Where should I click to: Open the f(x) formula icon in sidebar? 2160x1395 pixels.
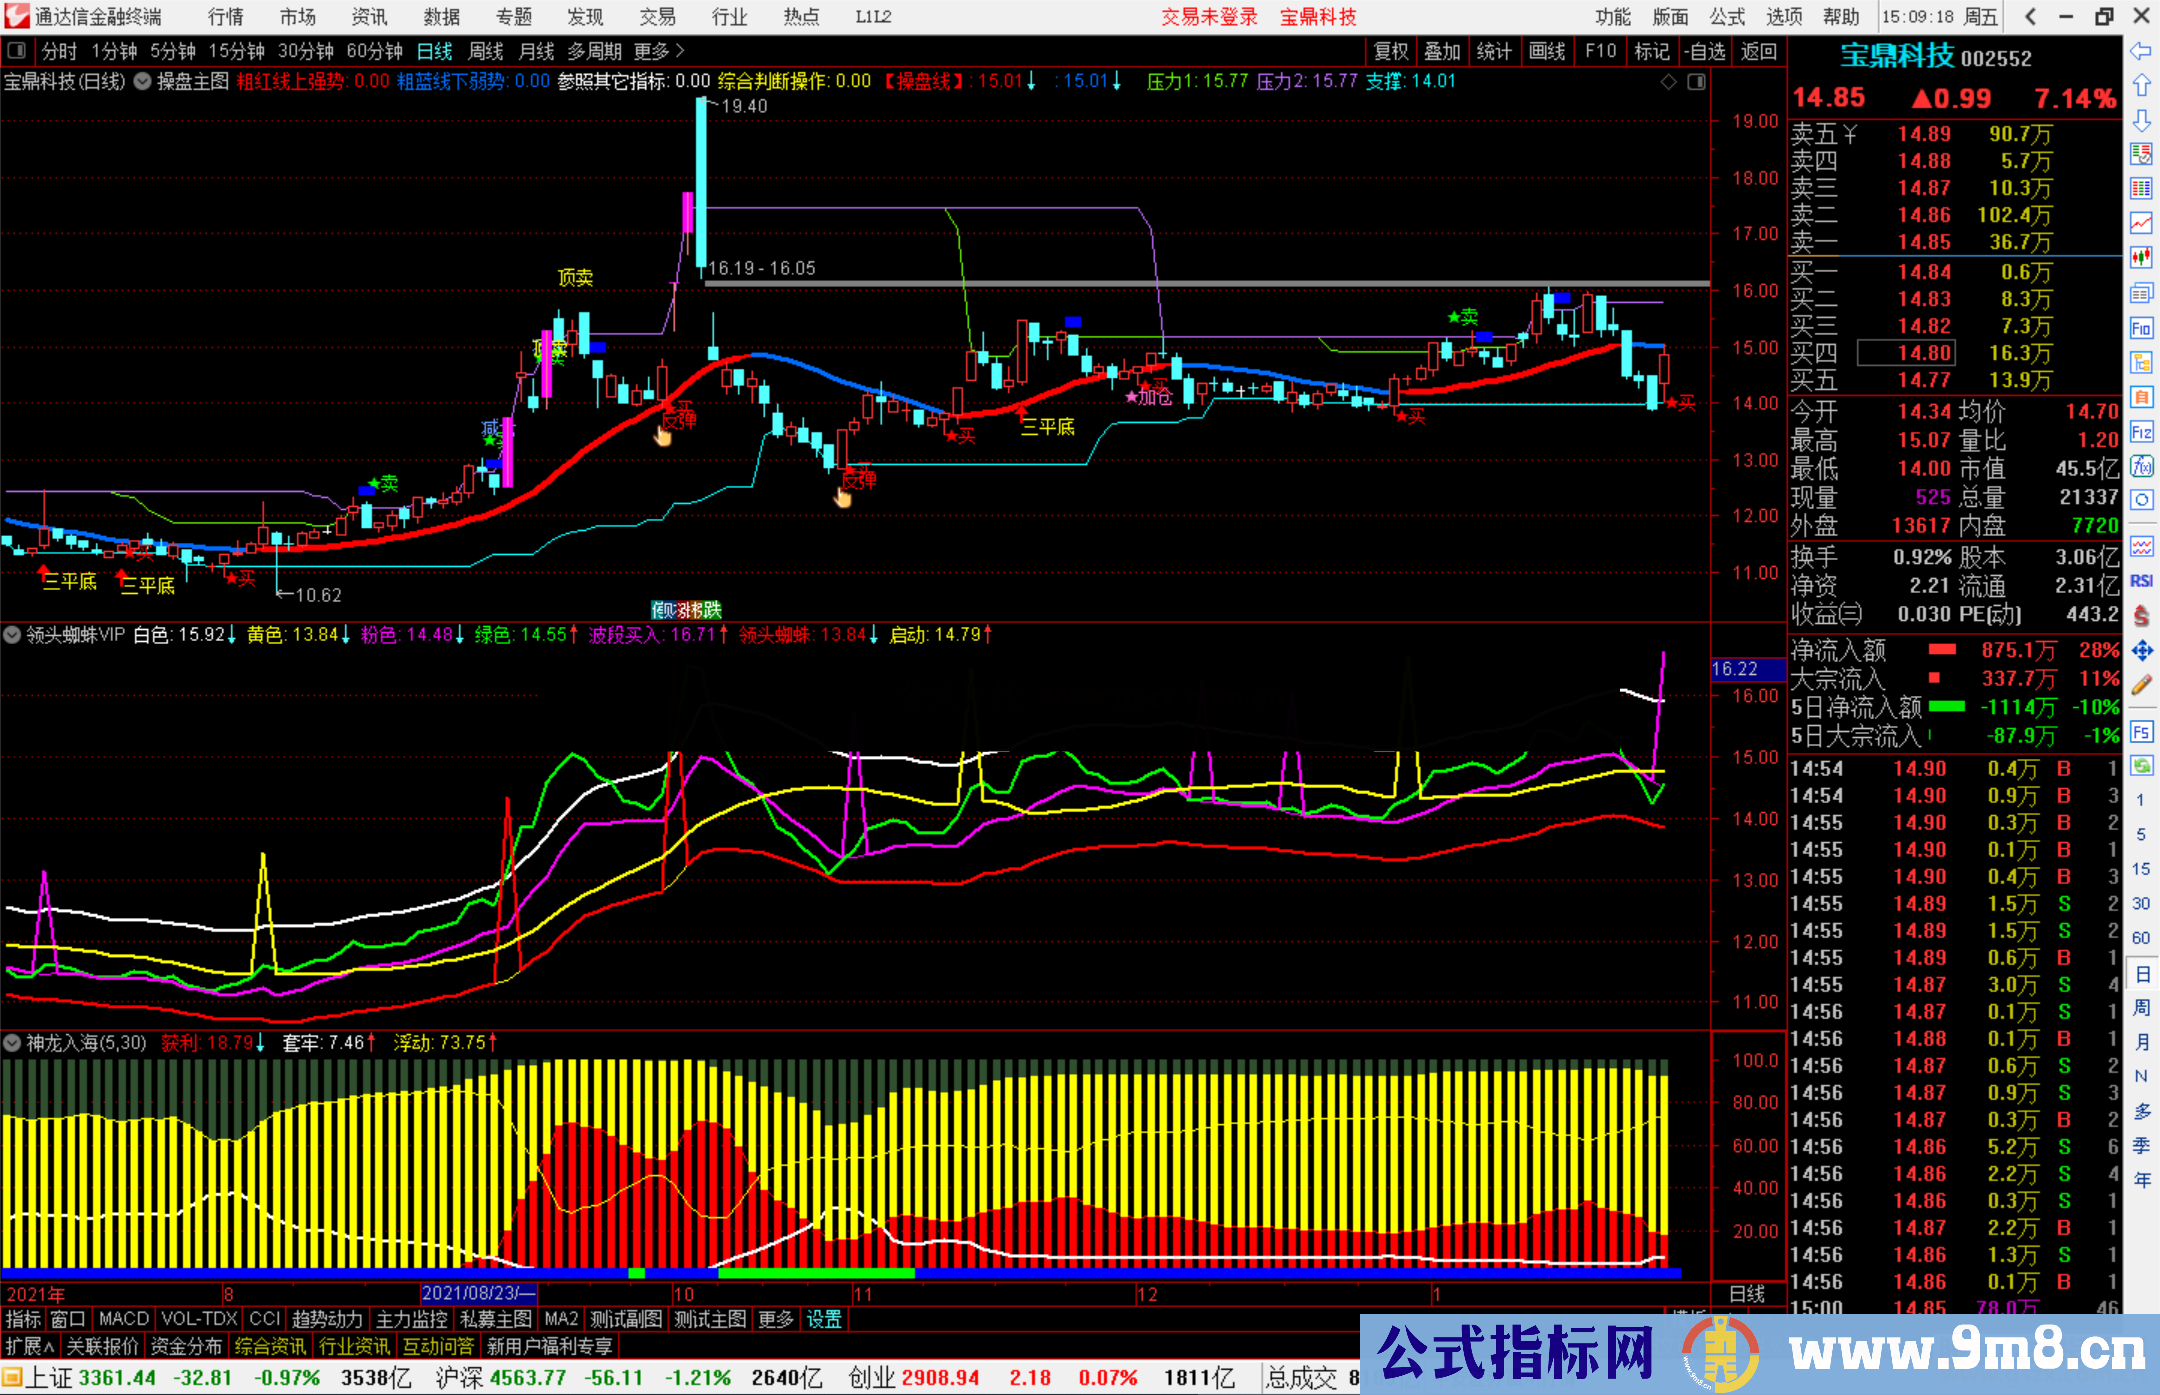(2141, 466)
